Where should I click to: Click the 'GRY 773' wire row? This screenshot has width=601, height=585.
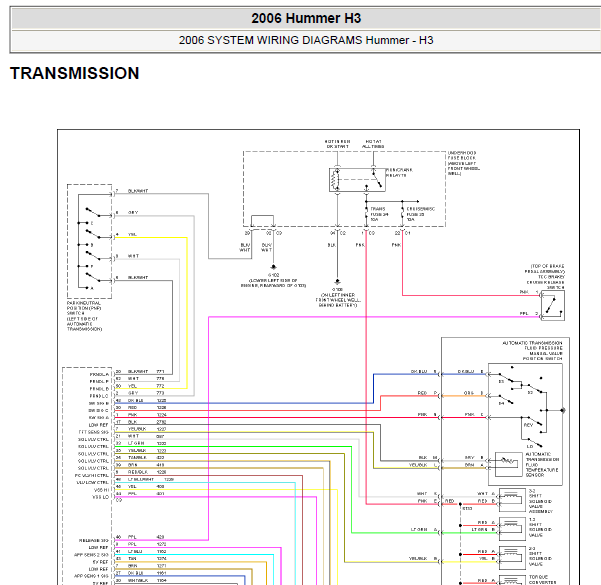pyautogui.click(x=140, y=393)
